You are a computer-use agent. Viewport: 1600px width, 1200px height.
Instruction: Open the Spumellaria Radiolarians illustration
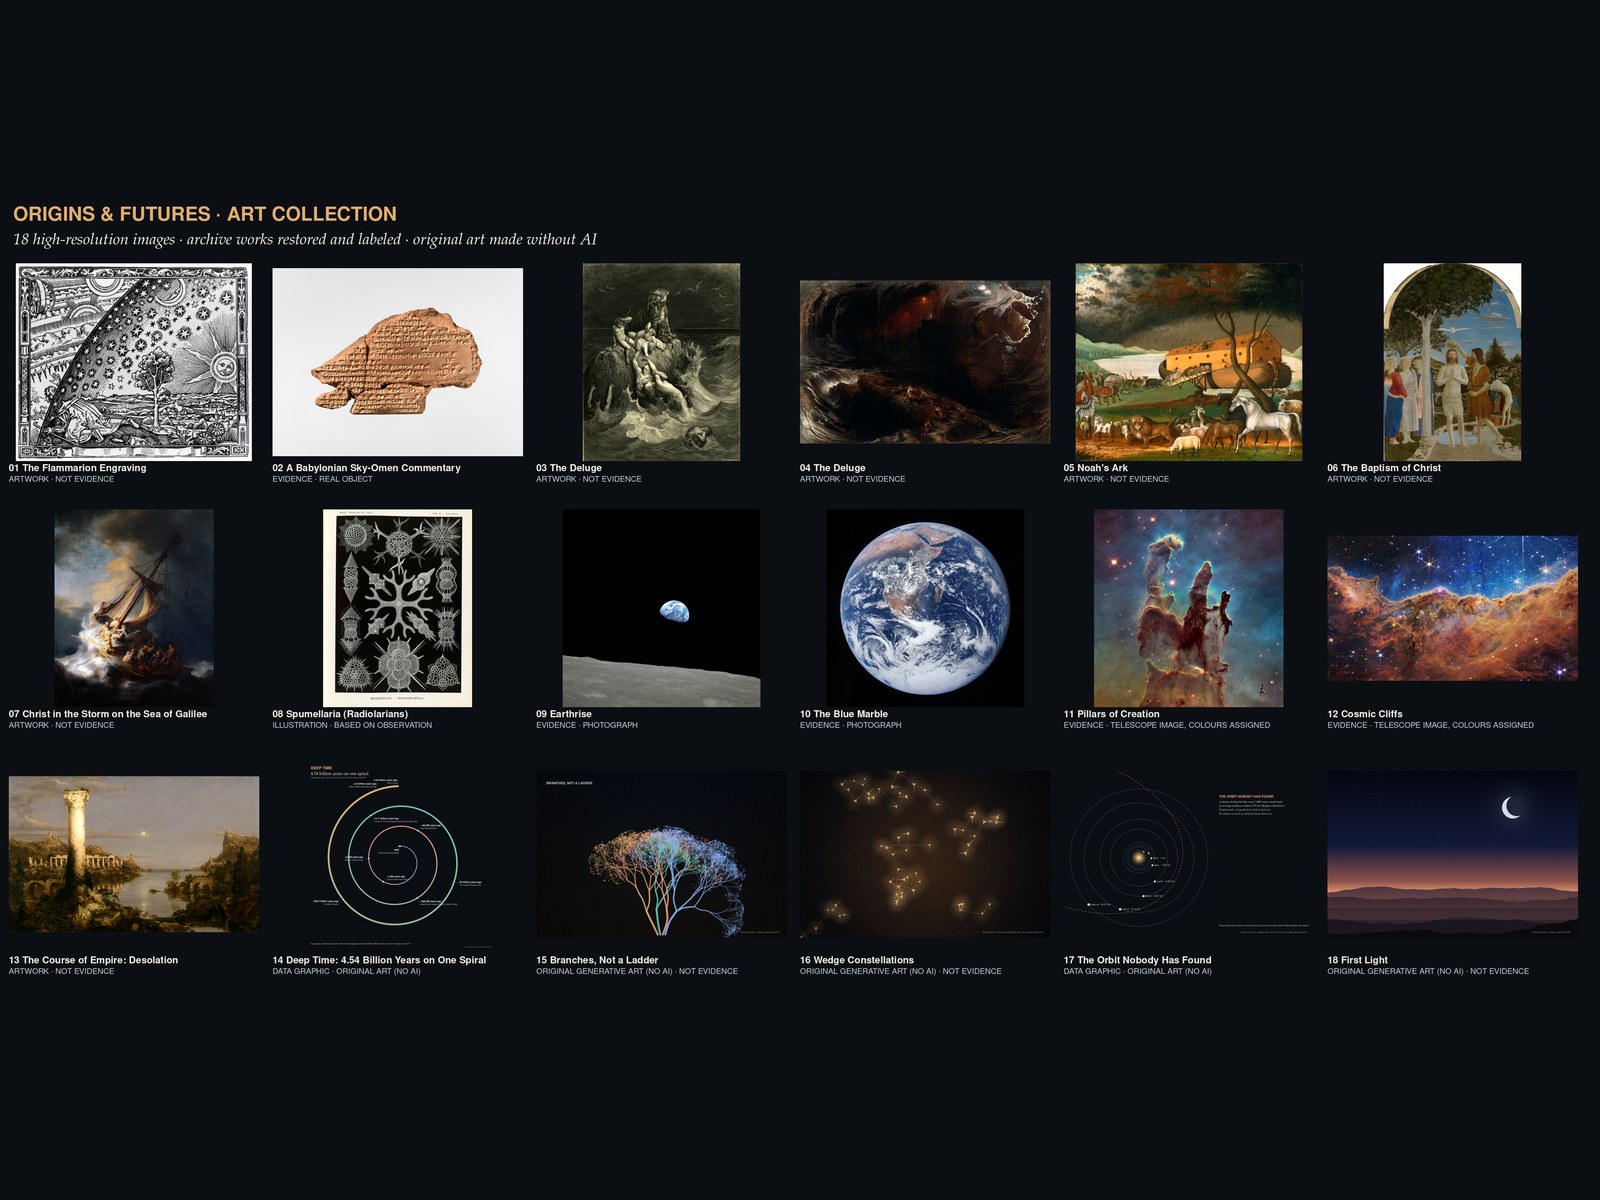[397, 608]
